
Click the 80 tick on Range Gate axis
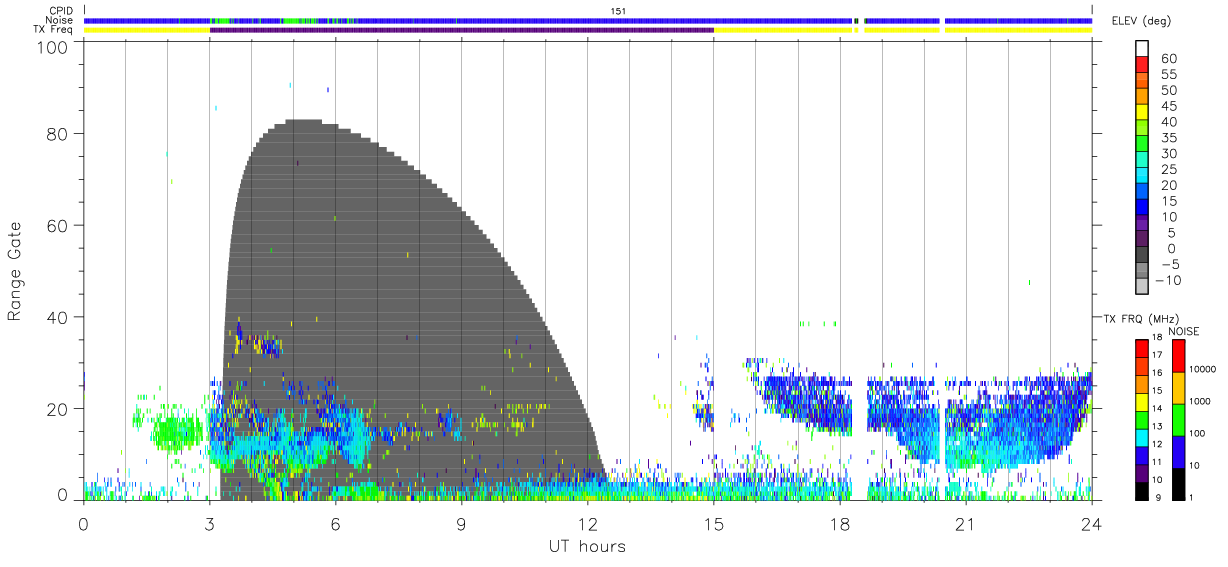(x=59, y=134)
